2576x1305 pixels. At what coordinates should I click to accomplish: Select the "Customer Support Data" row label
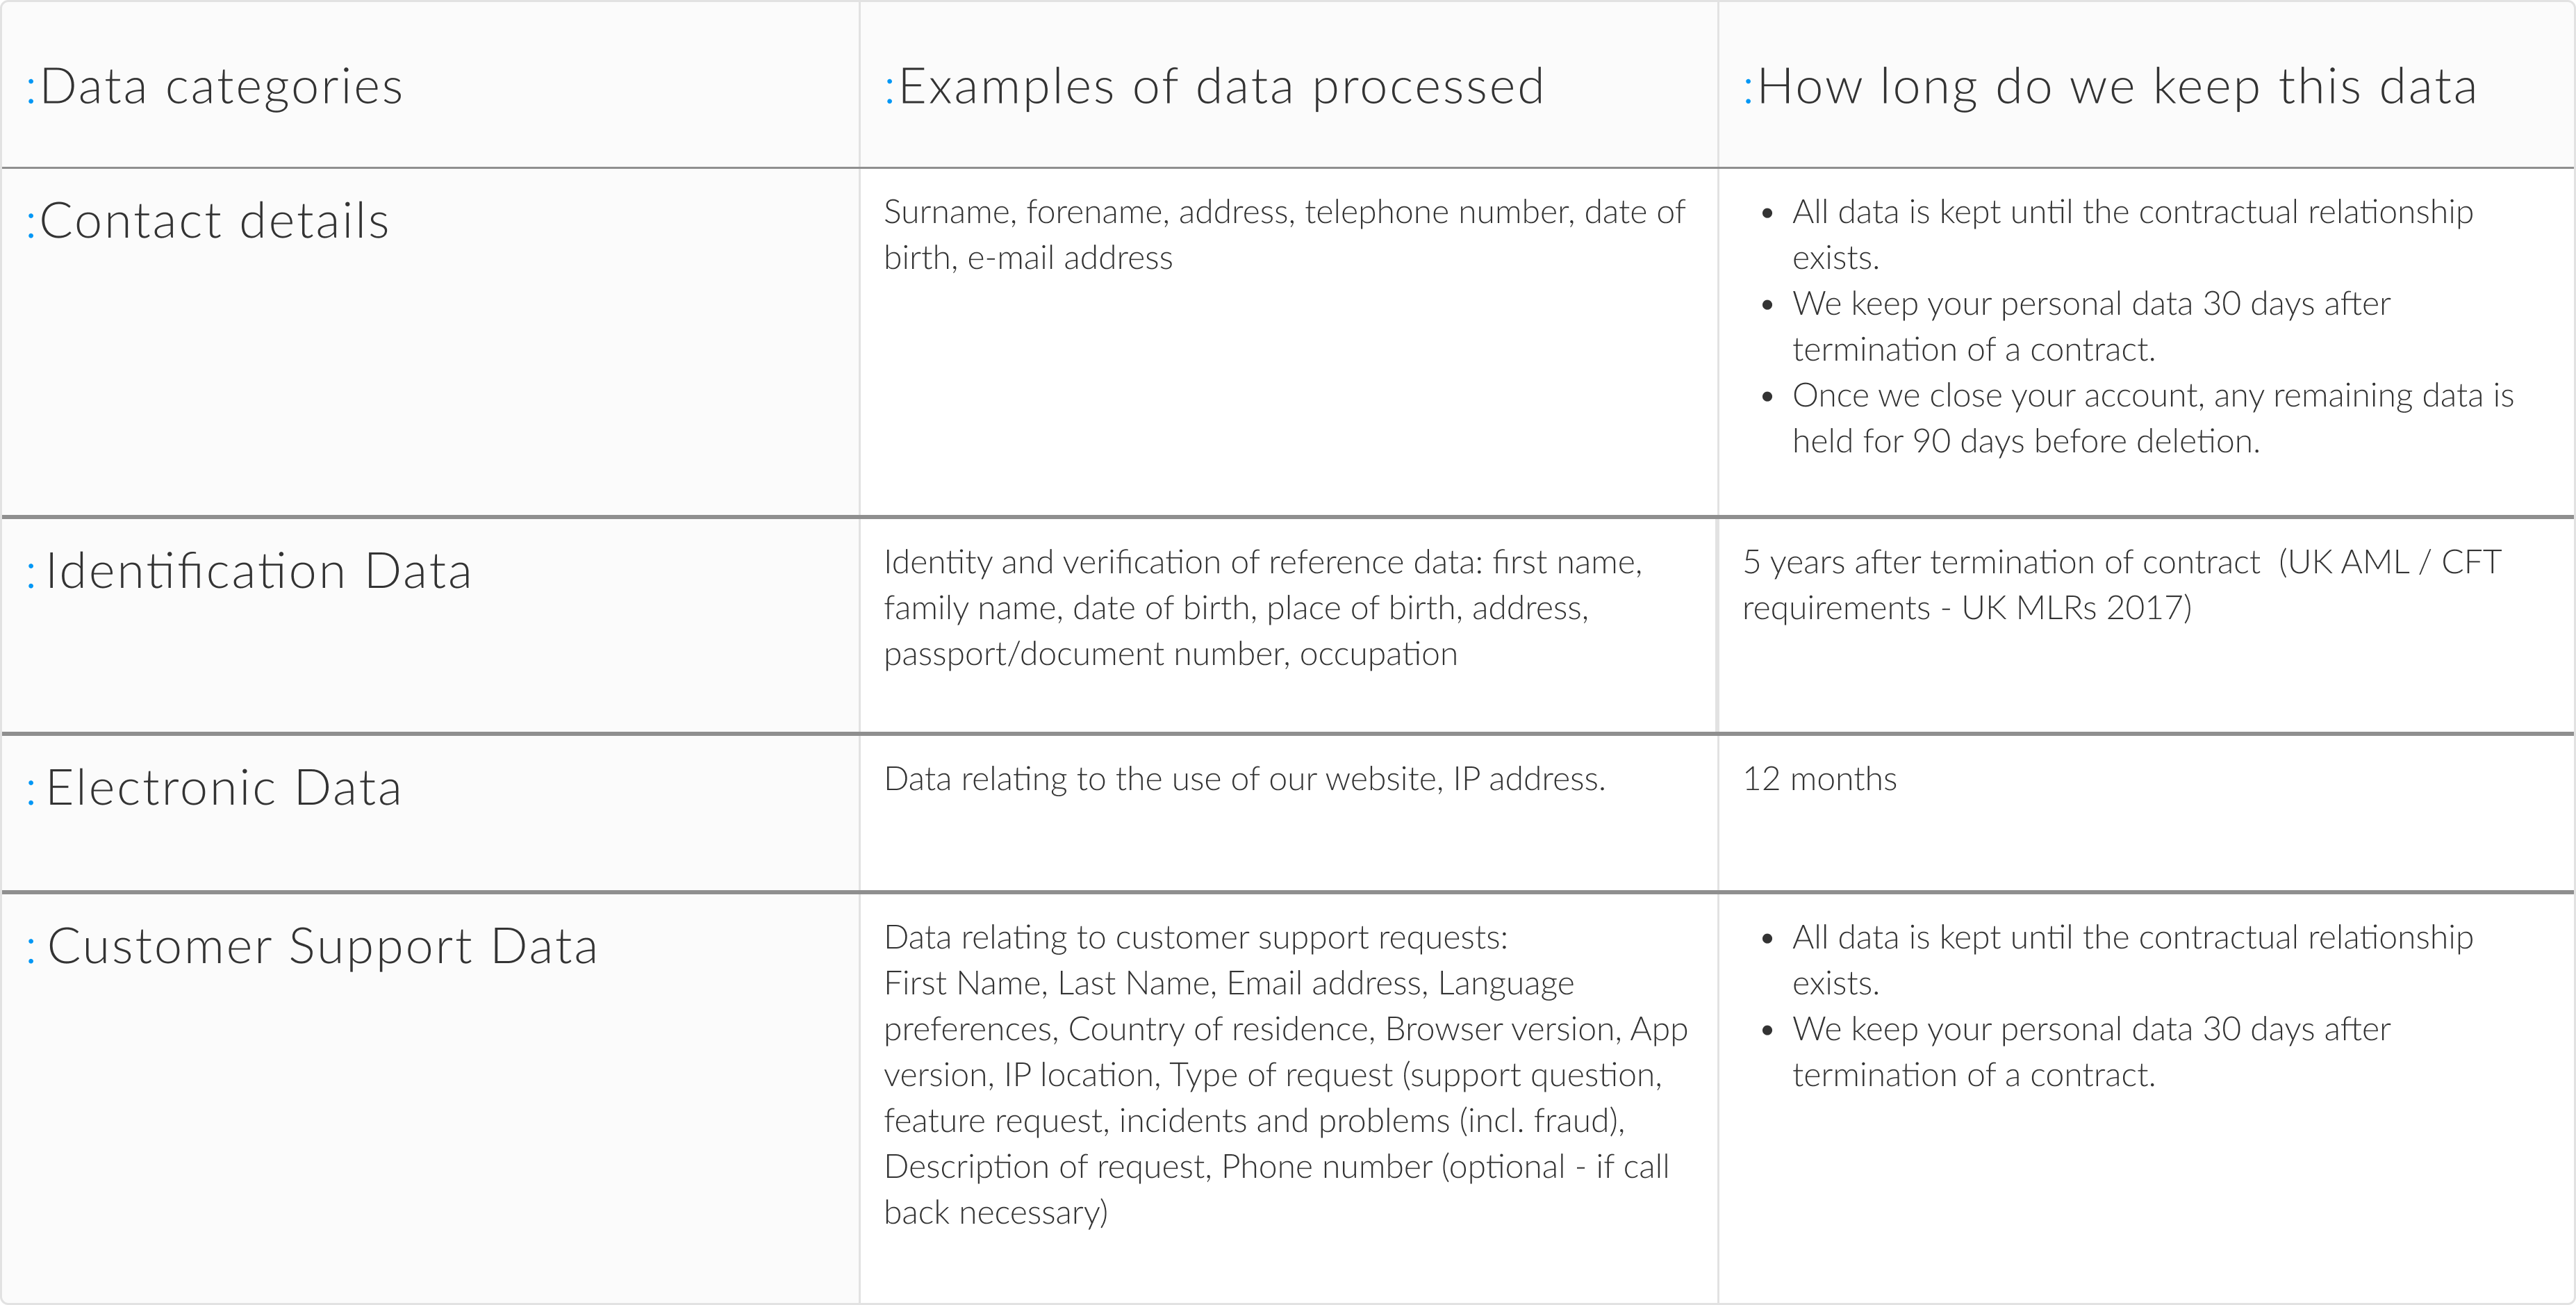(321, 946)
